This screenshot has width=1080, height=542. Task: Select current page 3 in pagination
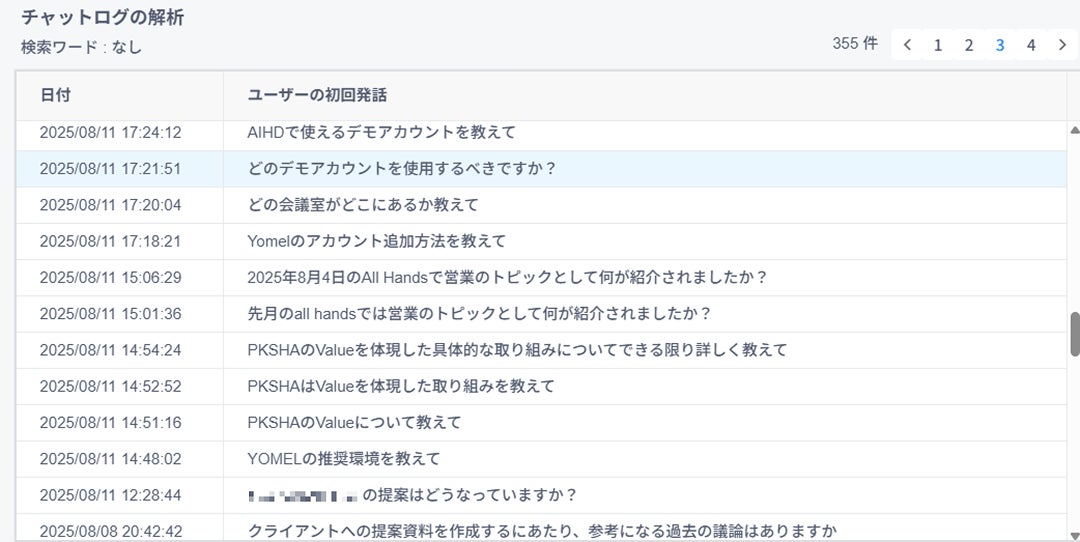[1000, 45]
